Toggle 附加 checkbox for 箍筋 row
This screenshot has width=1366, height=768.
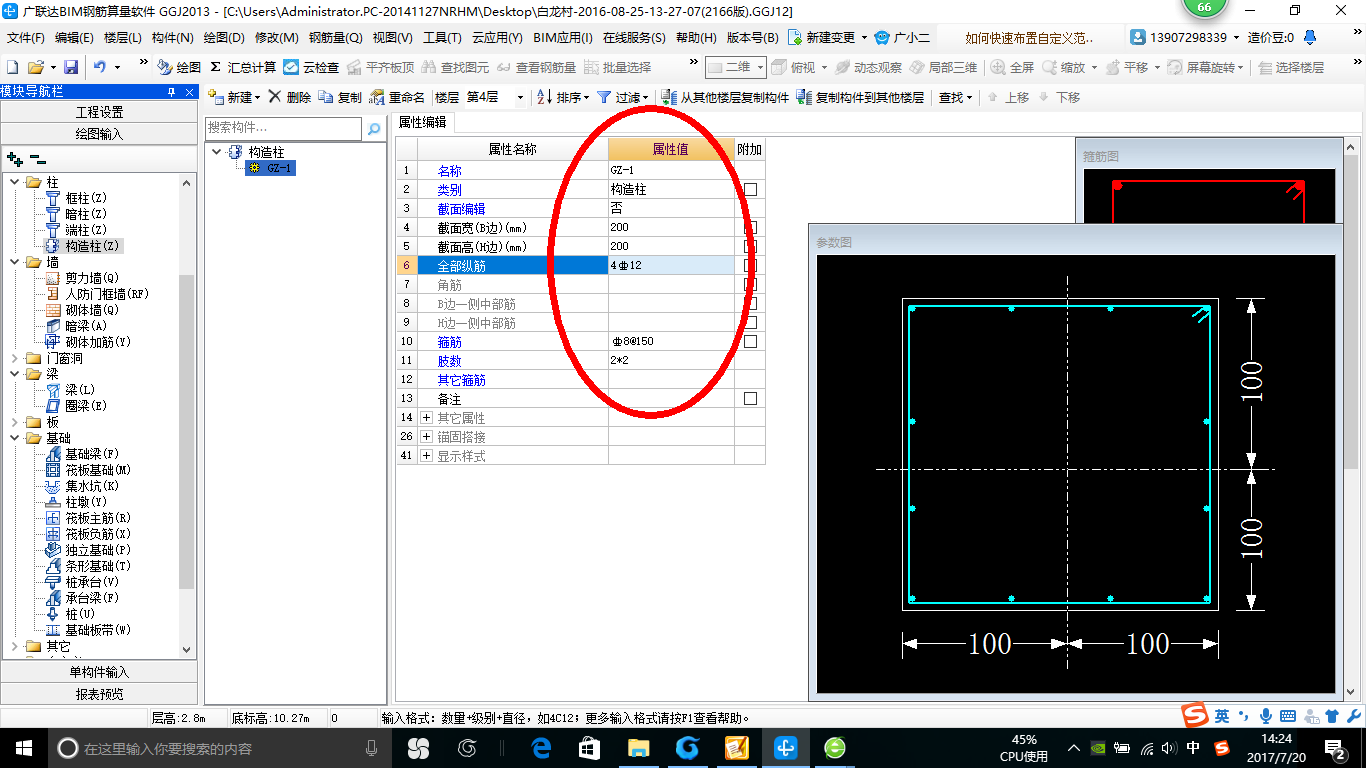pyautogui.click(x=750, y=341)
